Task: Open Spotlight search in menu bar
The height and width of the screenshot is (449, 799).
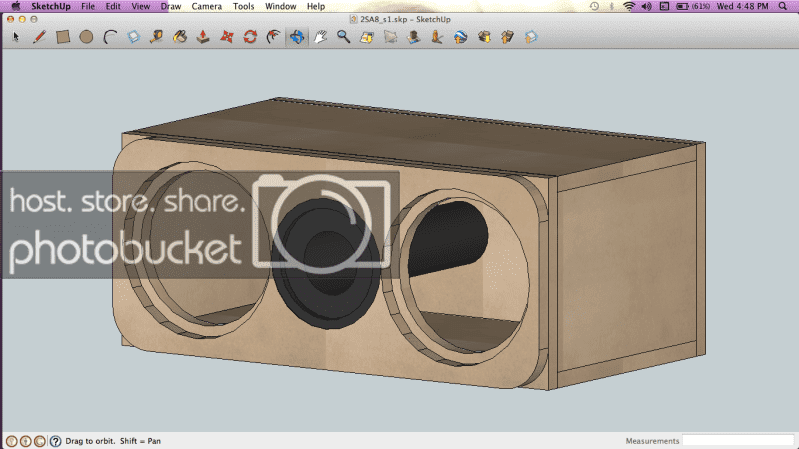Action: point(783,6)
